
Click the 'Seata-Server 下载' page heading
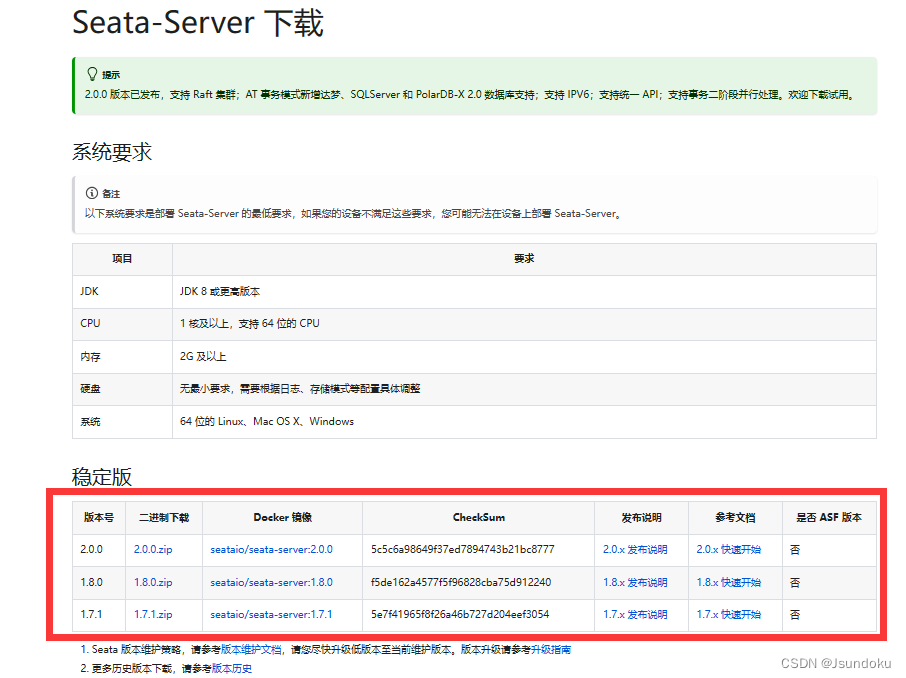(x=198, y=23)
